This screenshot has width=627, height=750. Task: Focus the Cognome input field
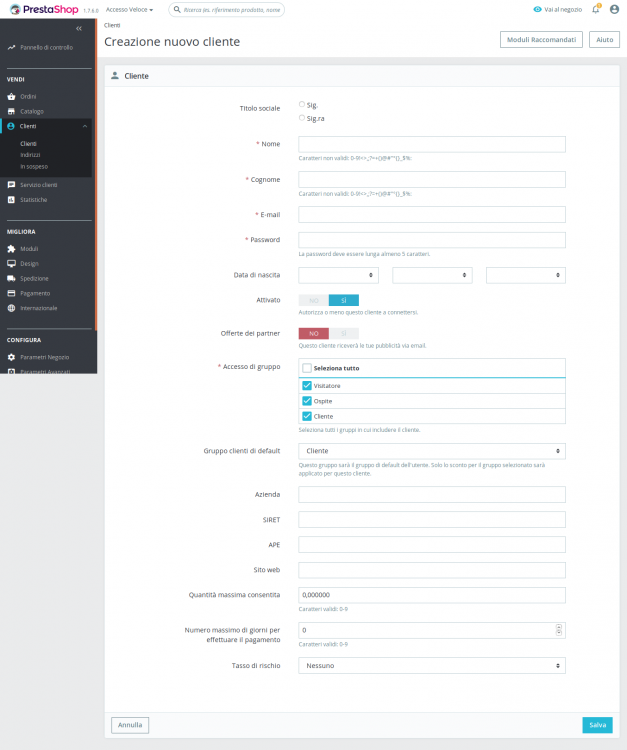click(432, 179)
